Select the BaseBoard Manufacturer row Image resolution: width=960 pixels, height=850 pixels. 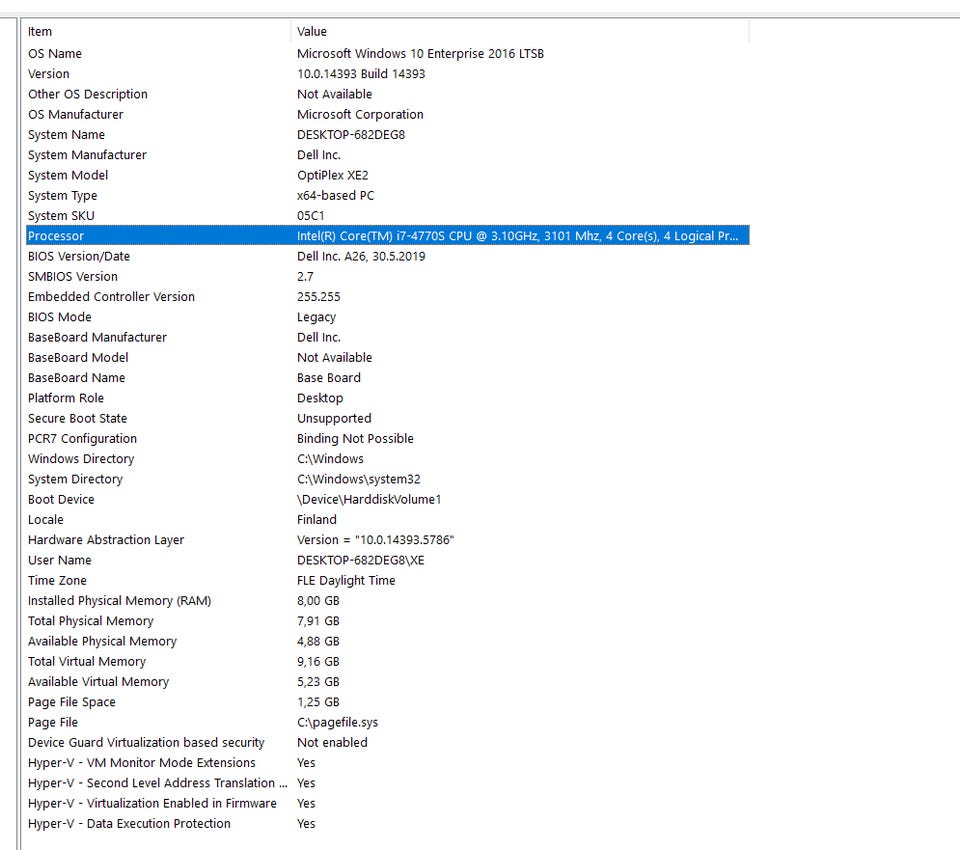pos(388,337)
